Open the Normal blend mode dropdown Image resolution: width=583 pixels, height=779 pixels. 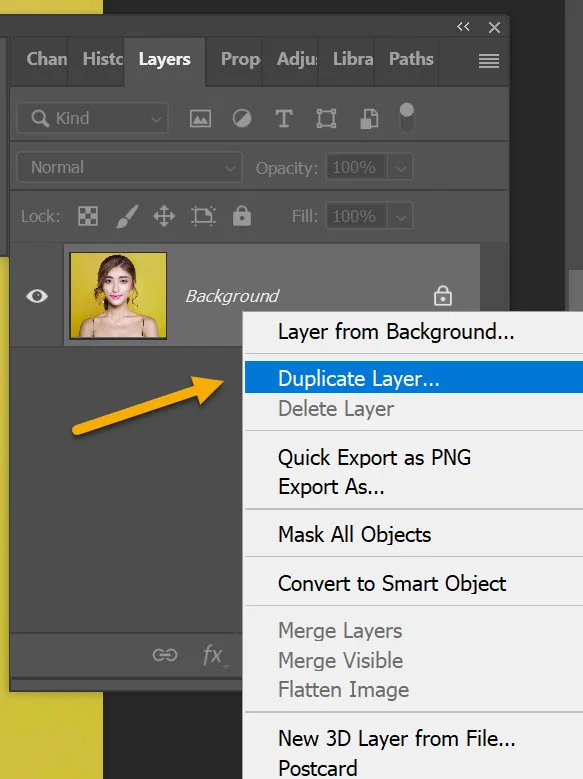pyautogui.click(x=130, y=167)
